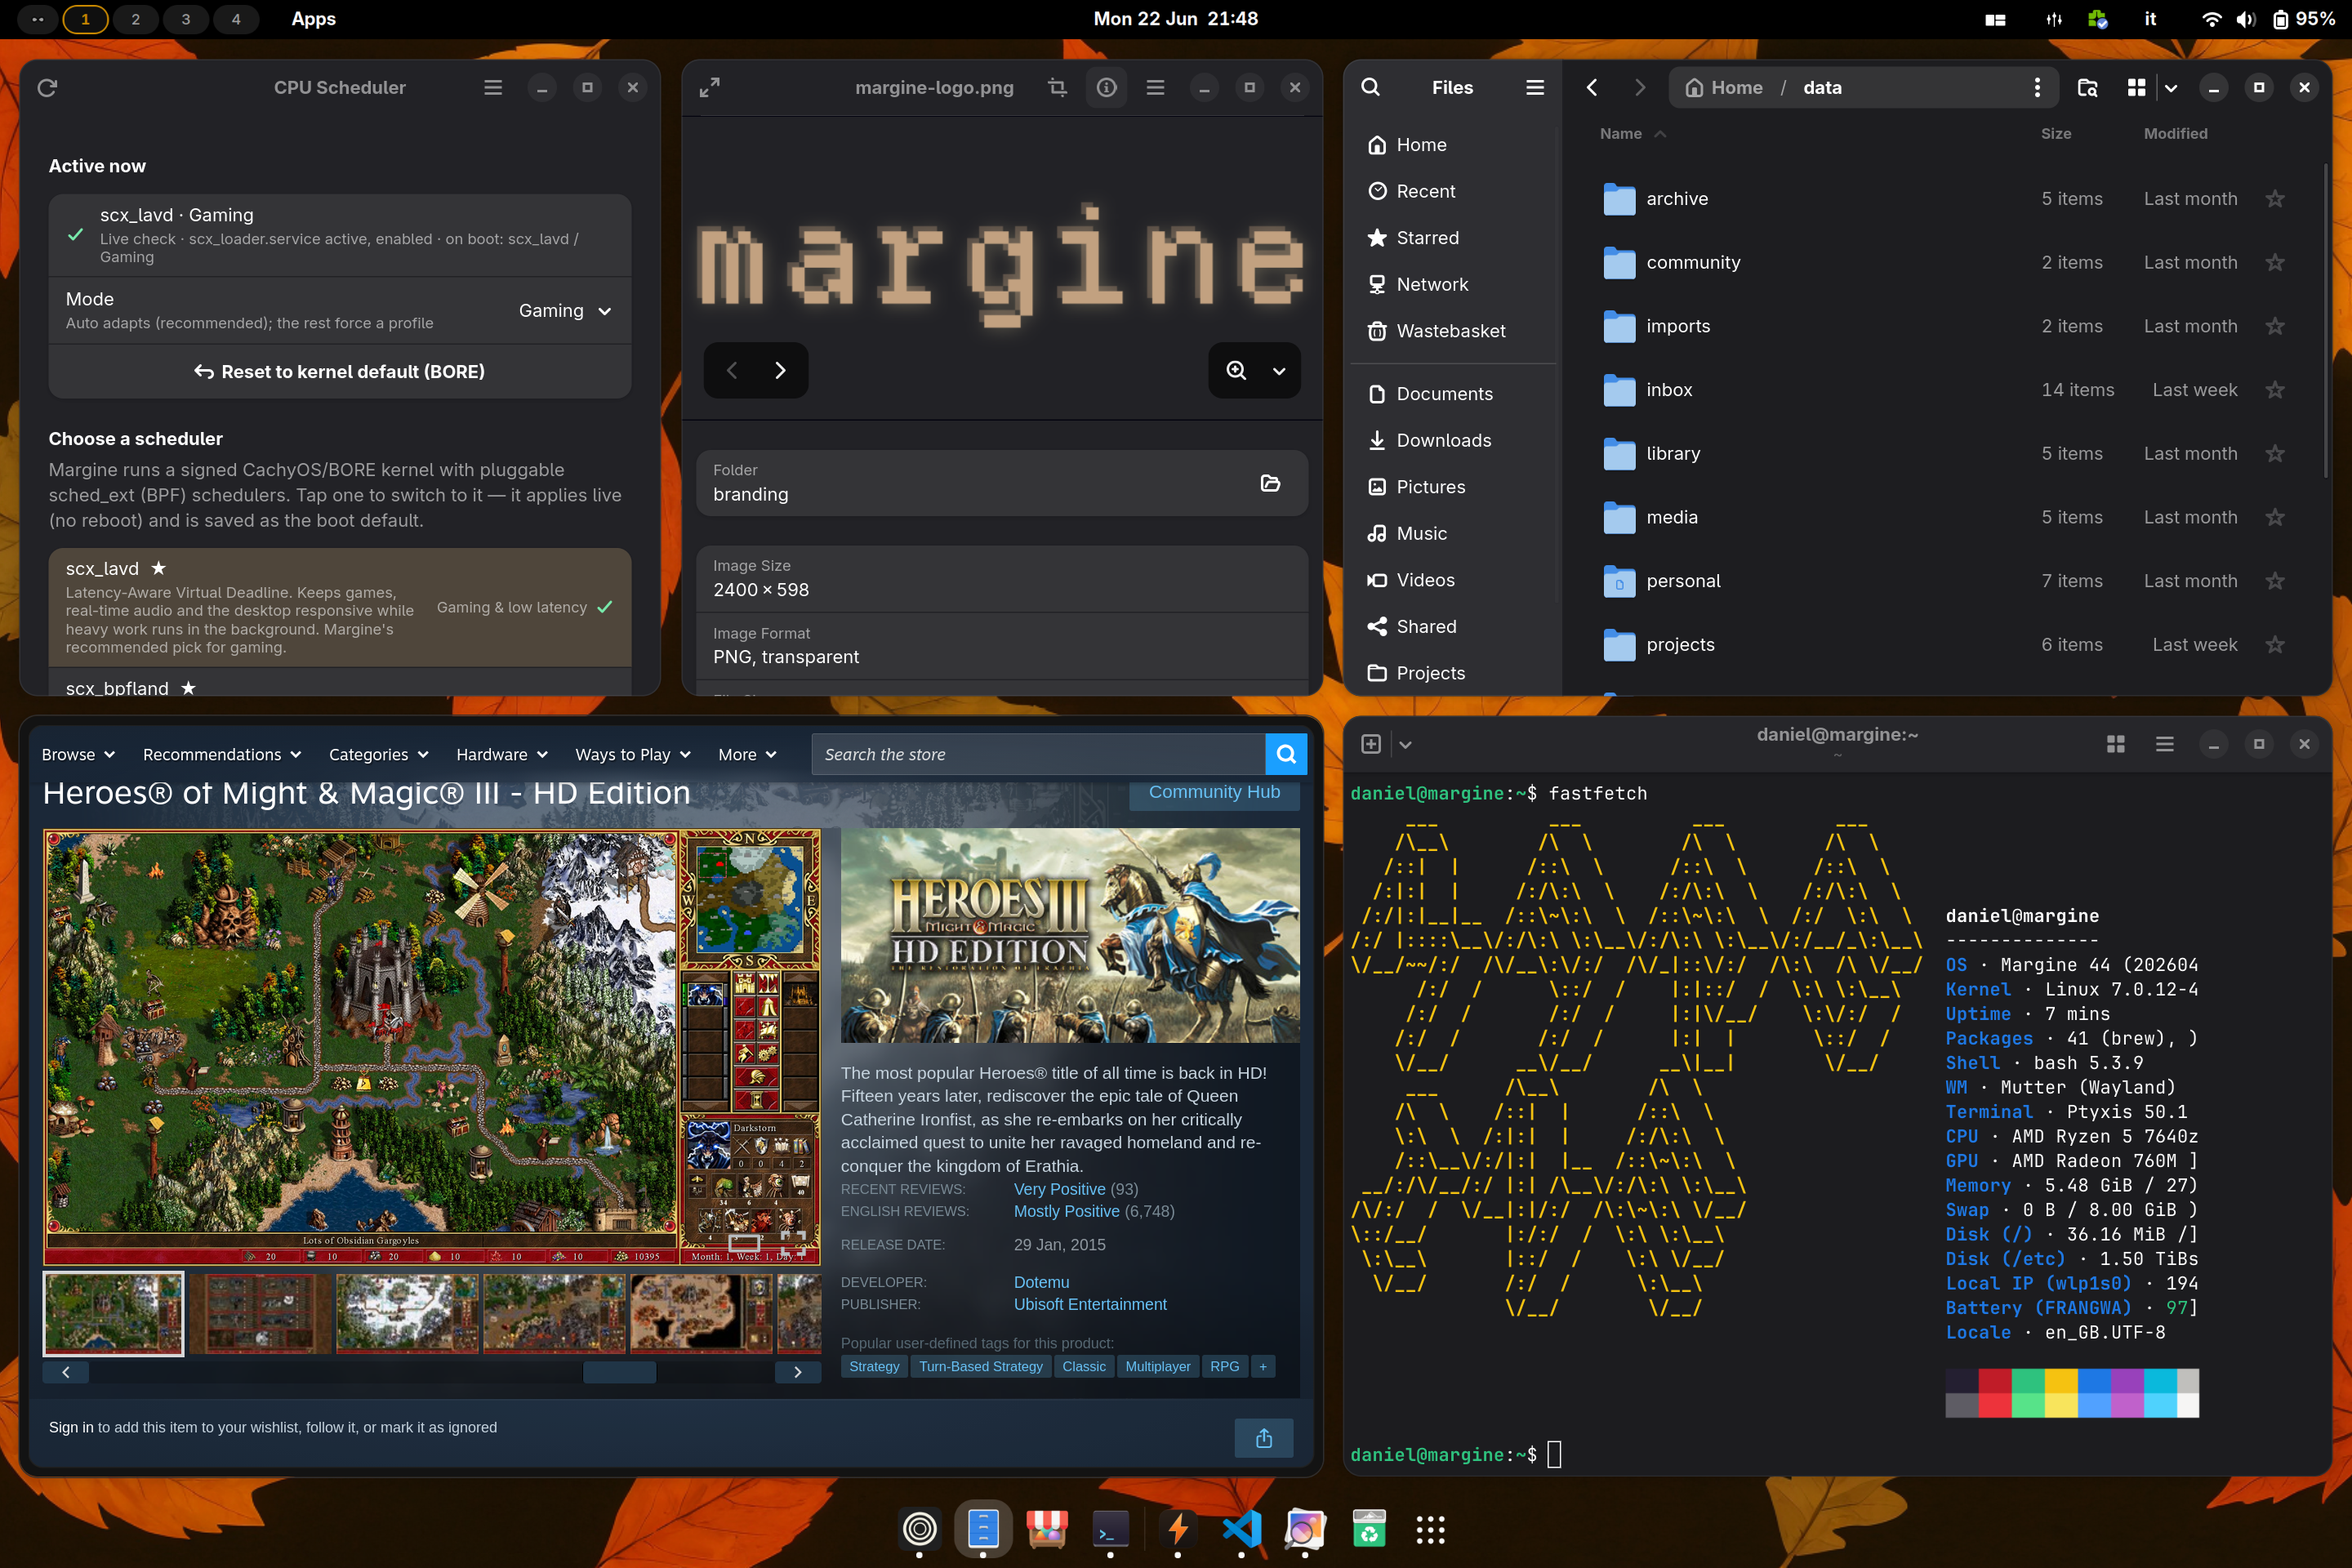The image size is (2352, 1568).
Task: Toggle image properties info button
Action: coord(1106,88)
